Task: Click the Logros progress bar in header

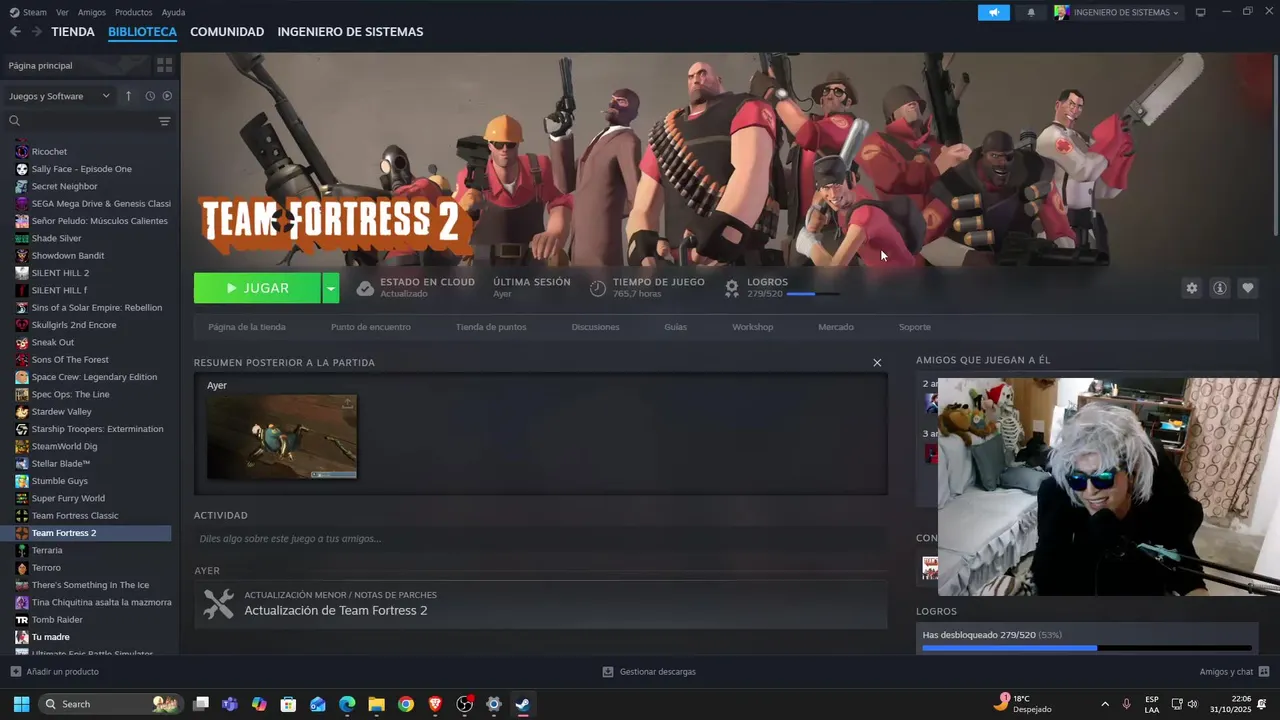Action: click(x=813, y=294)
